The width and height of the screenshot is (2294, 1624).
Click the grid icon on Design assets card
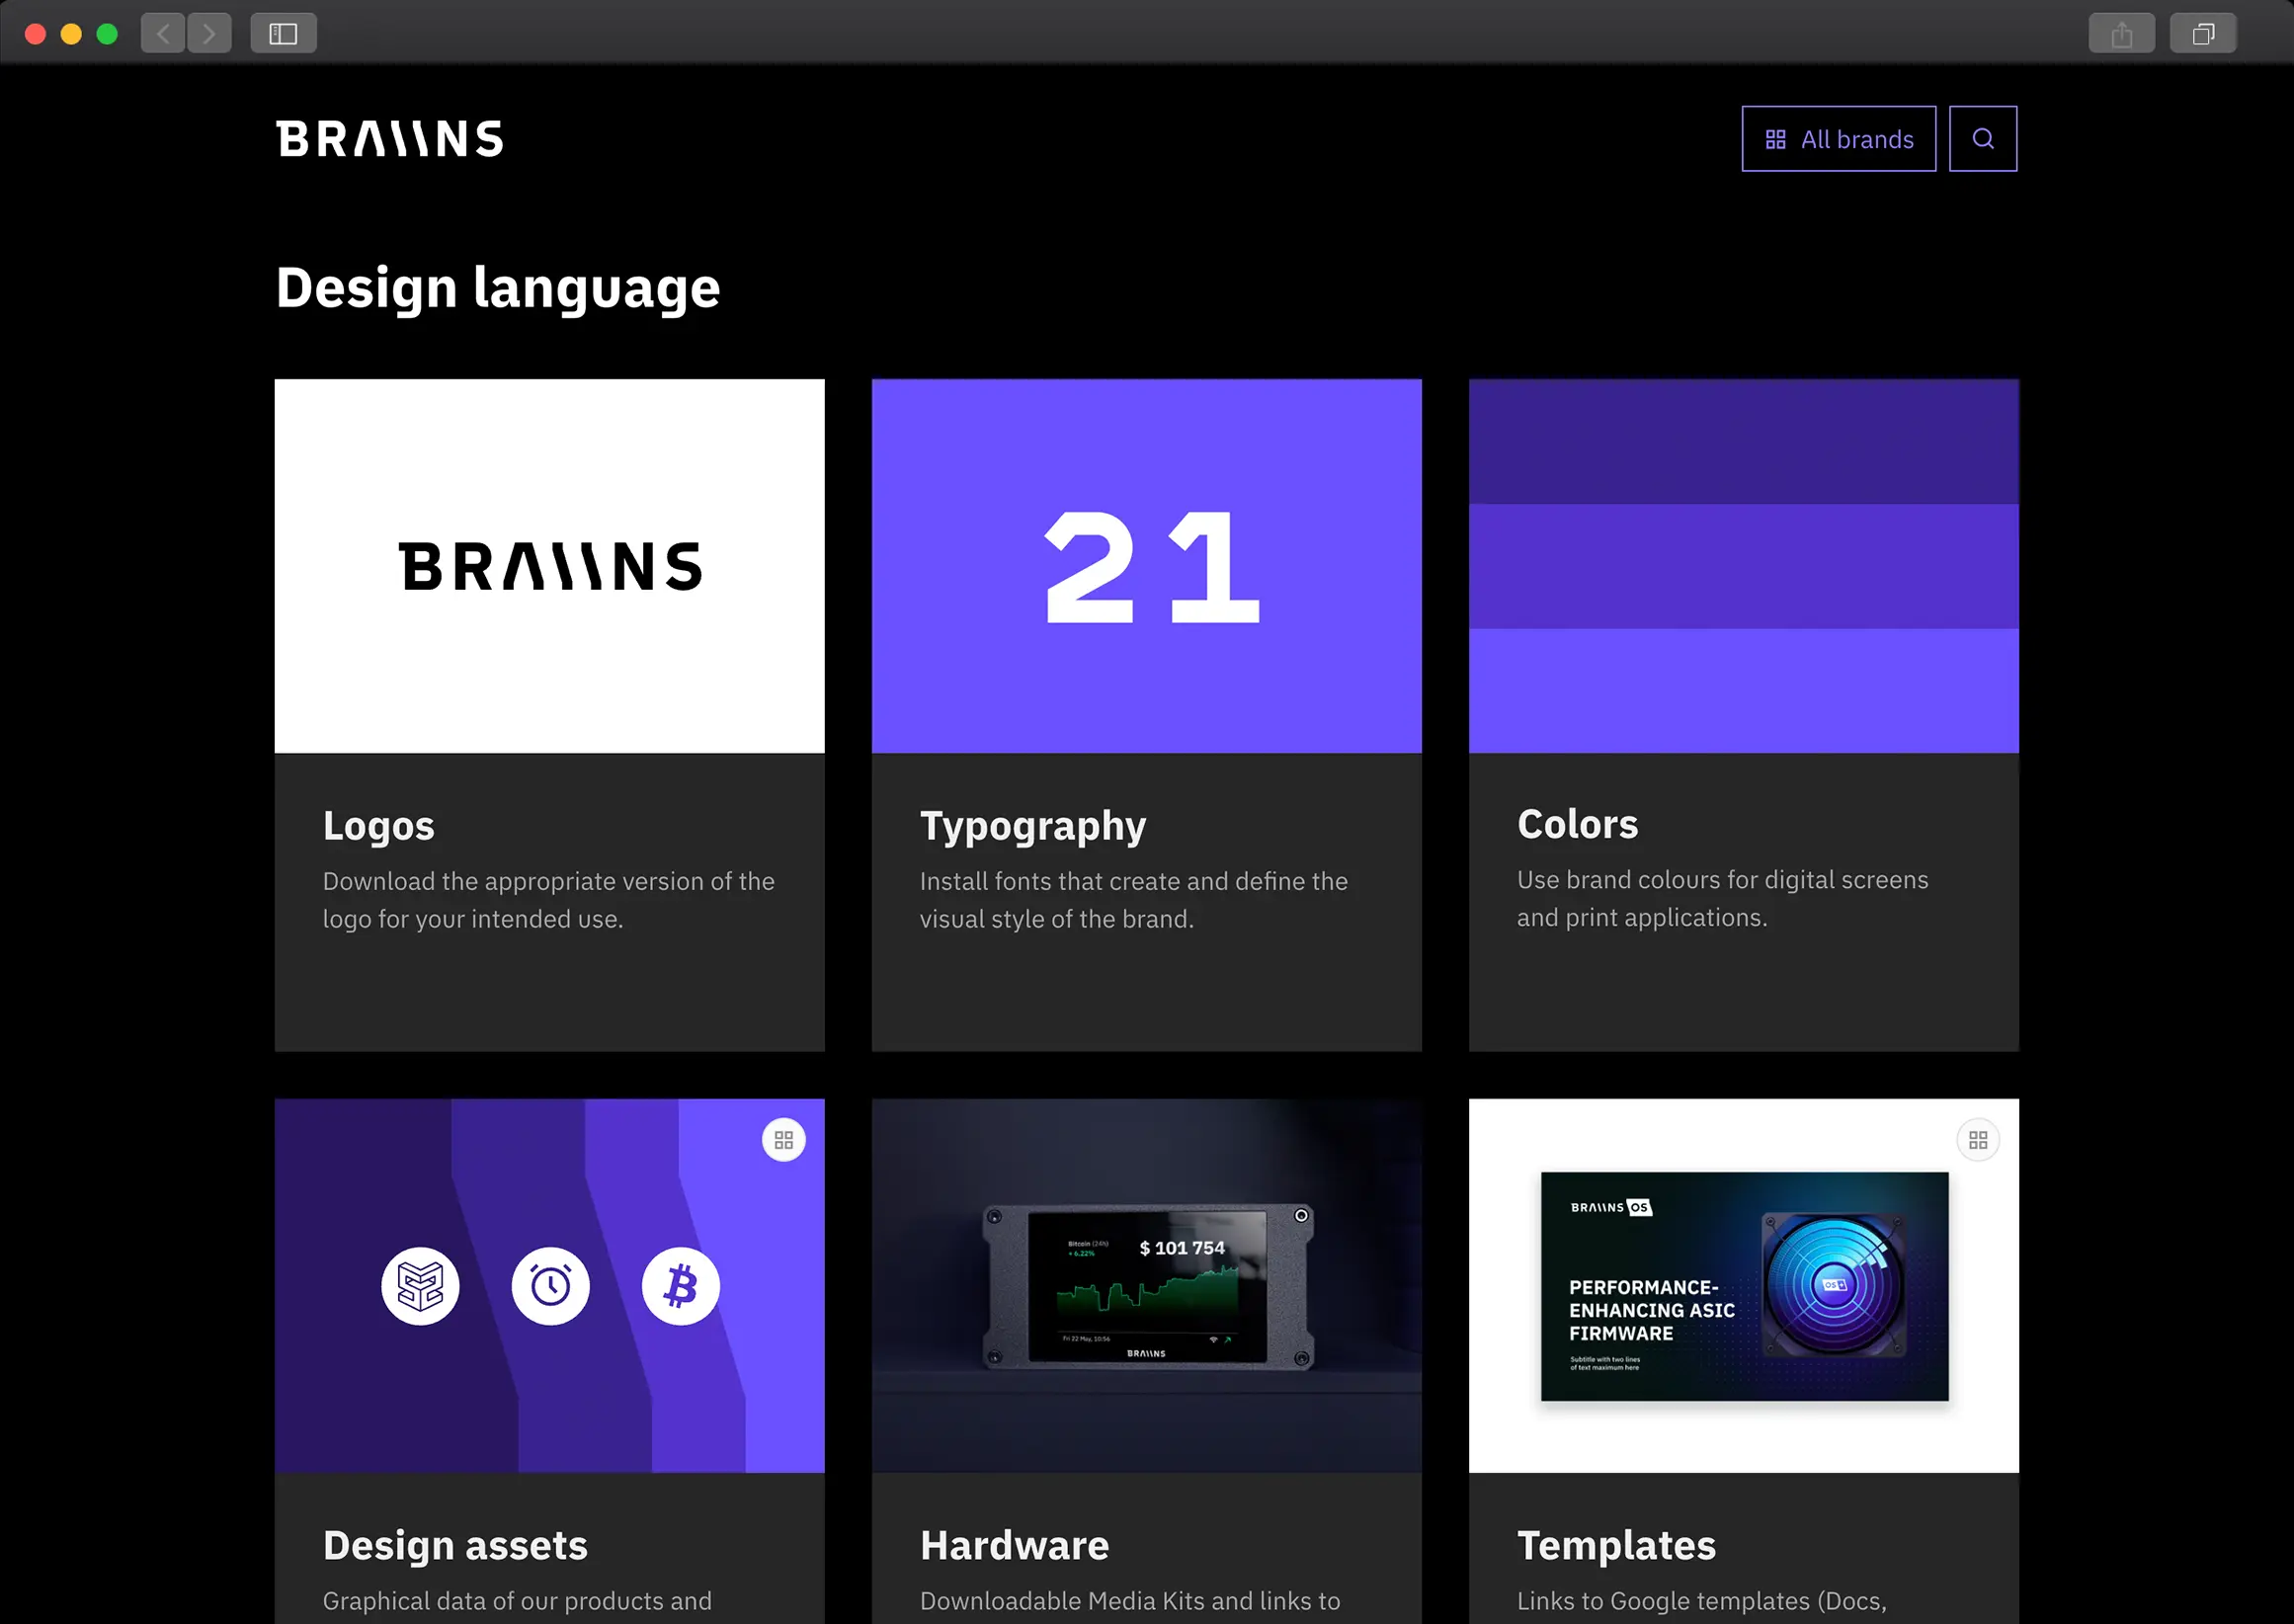tap(784, 1140)
